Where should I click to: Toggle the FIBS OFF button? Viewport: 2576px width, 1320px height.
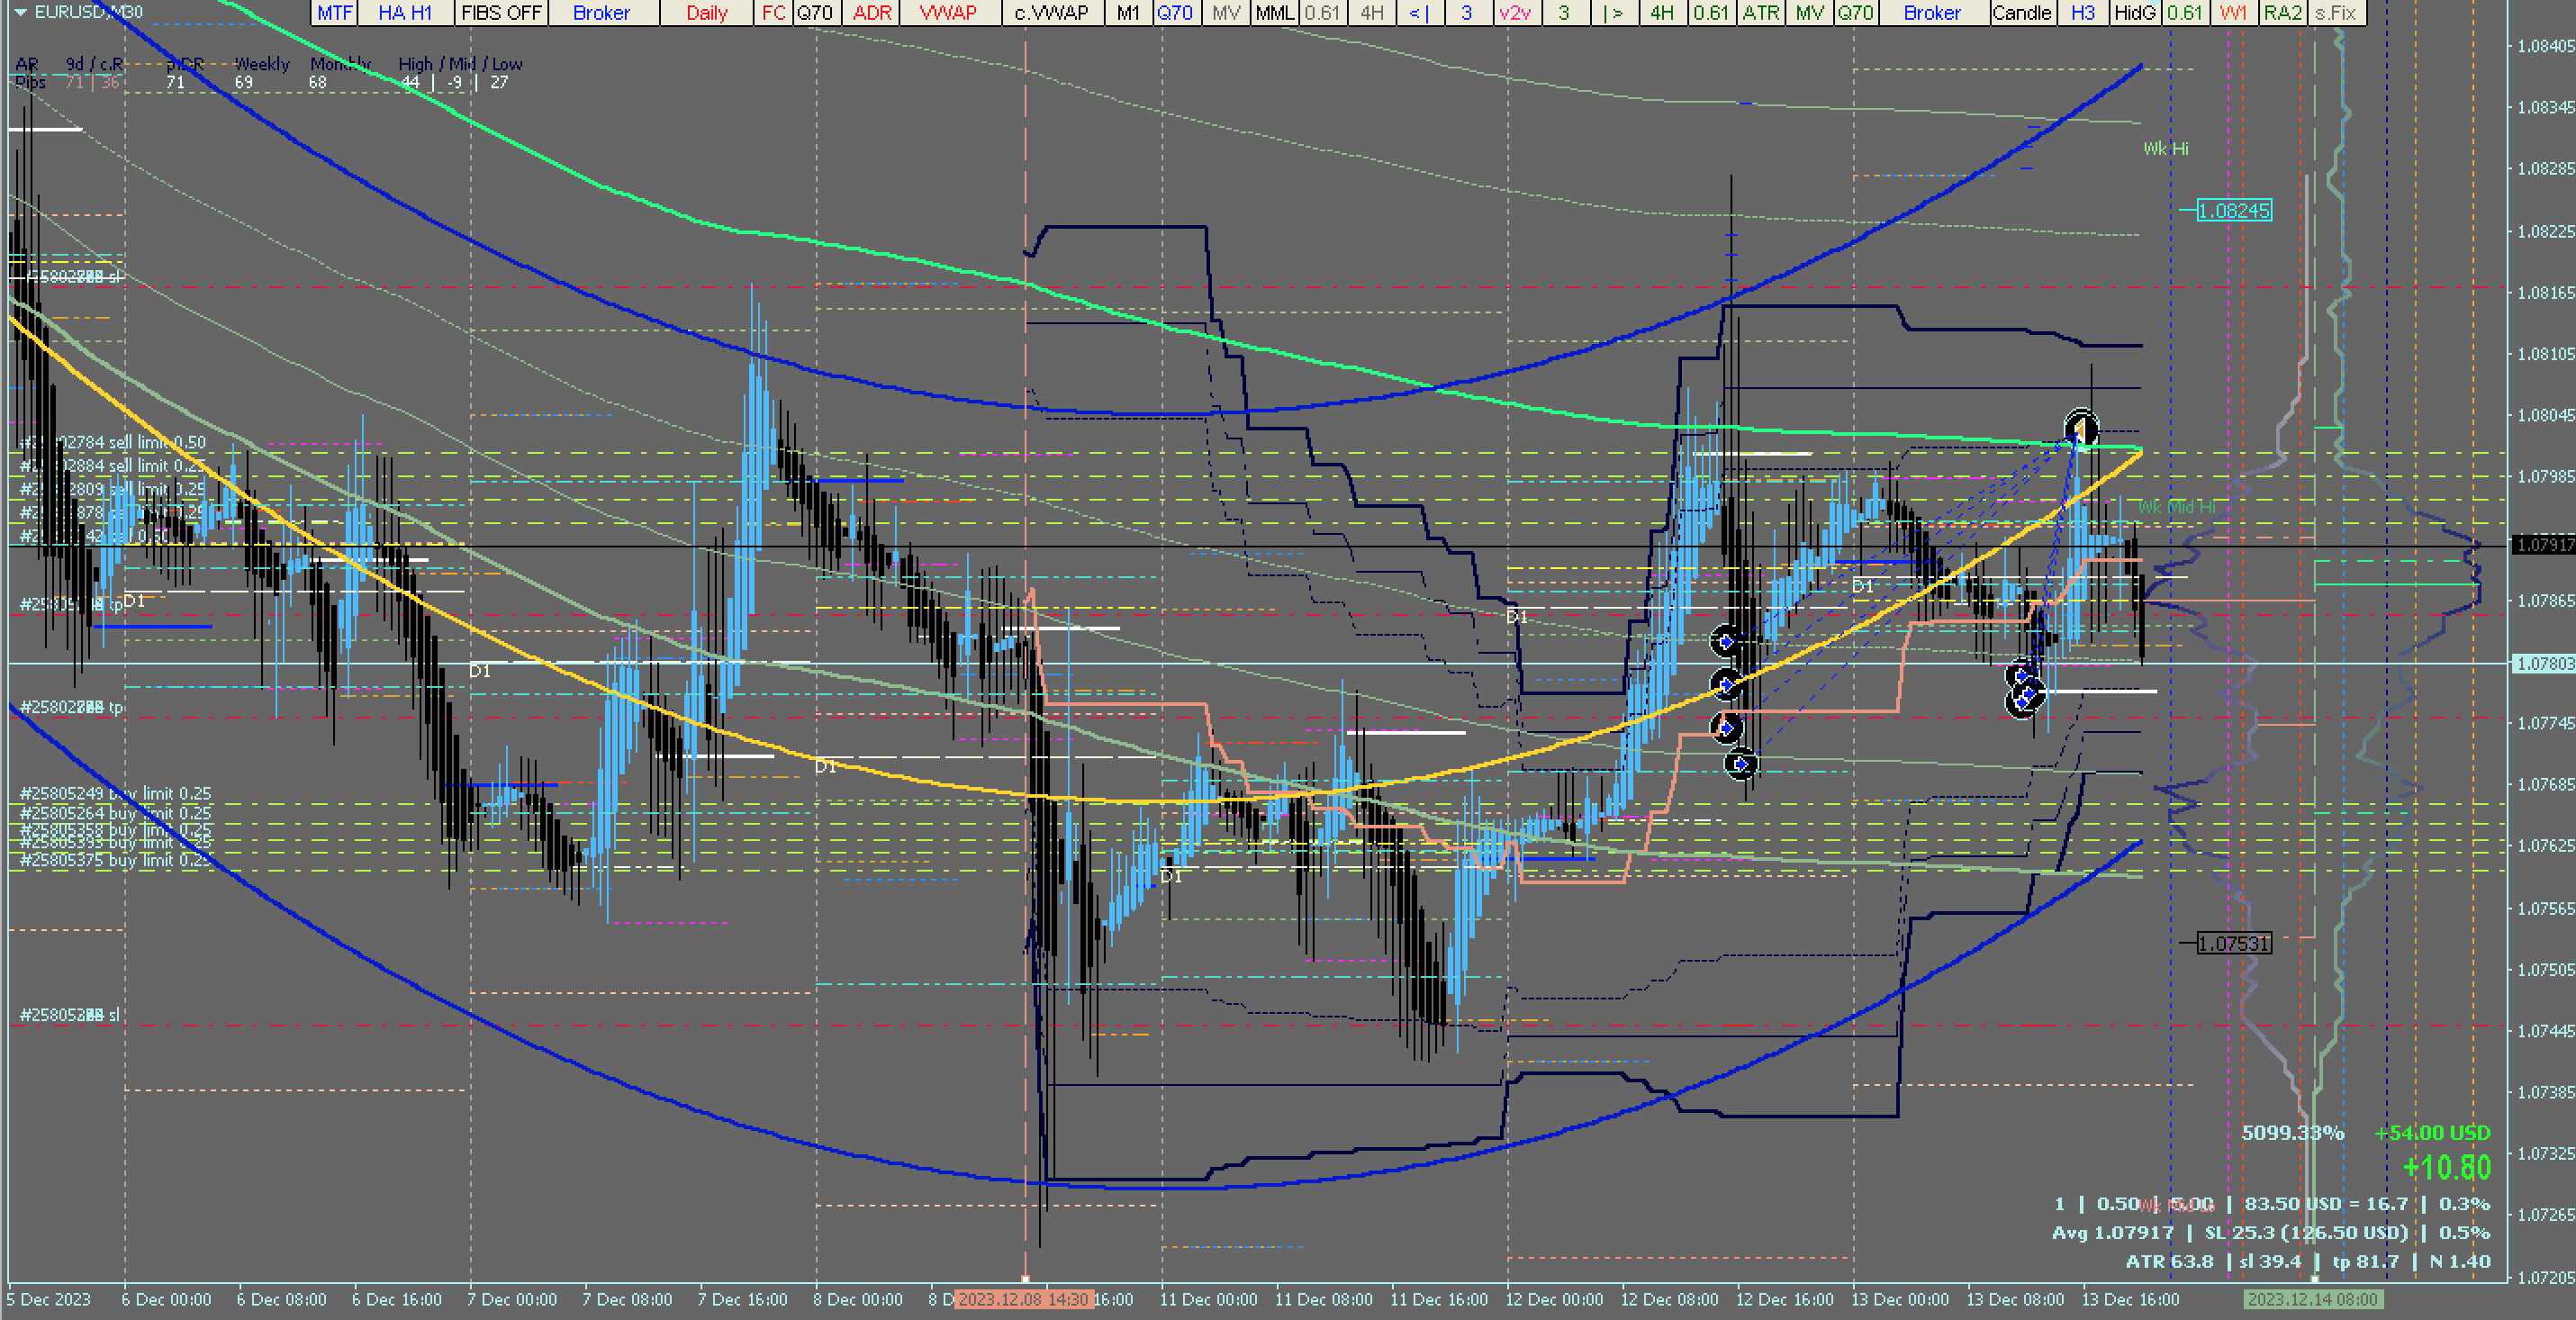[x=501, y=13]
